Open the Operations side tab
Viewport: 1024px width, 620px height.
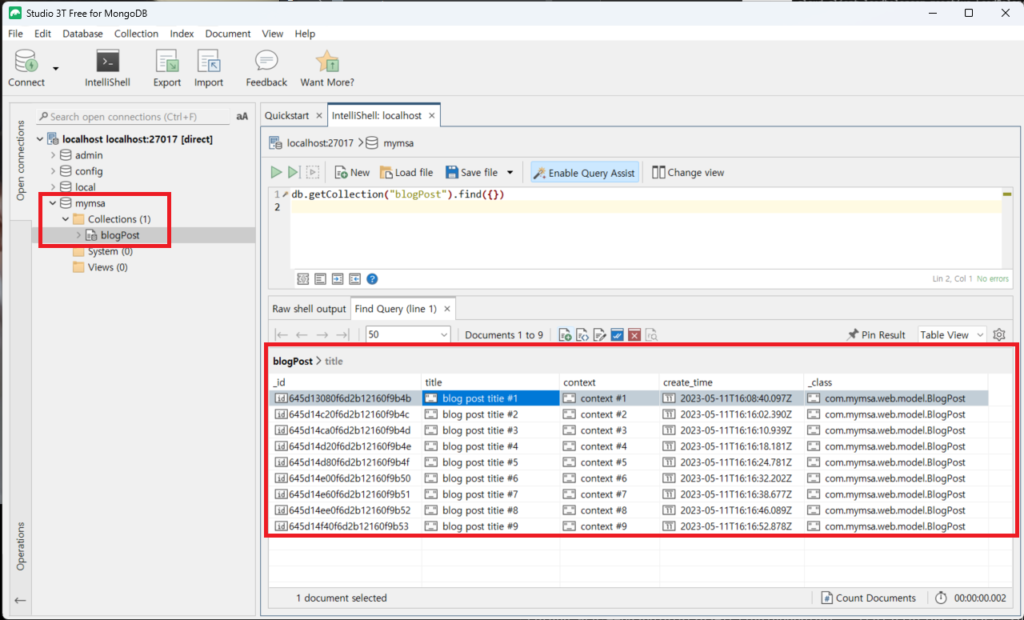click(x=20, y=546)
